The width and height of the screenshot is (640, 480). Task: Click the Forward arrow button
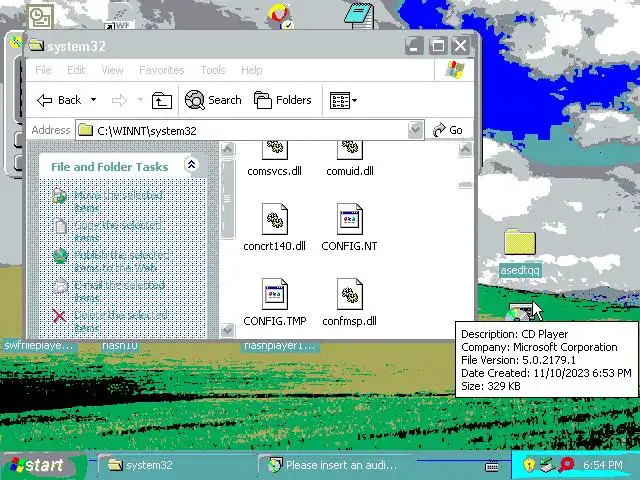pyautogui.click(x=119, y=100)
